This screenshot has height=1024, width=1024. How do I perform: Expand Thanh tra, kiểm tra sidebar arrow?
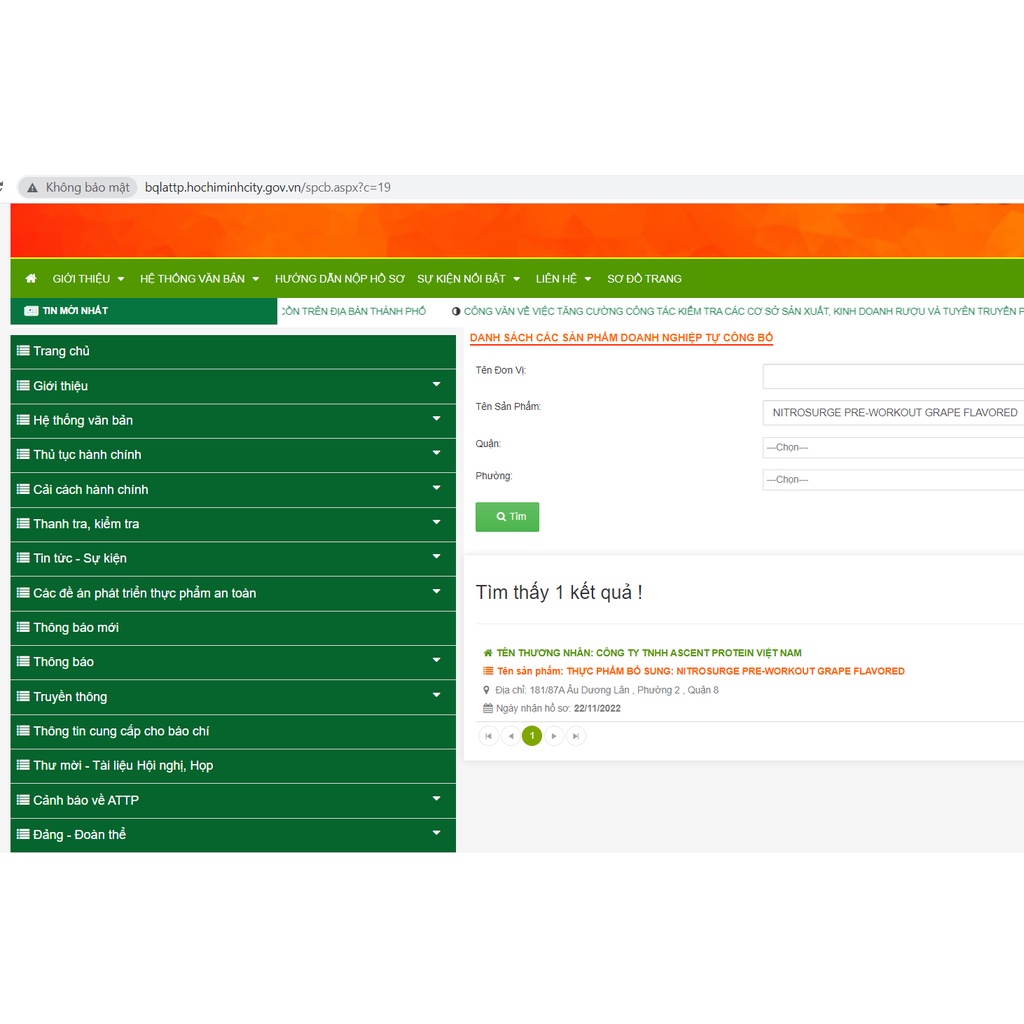tap(436, 523)
